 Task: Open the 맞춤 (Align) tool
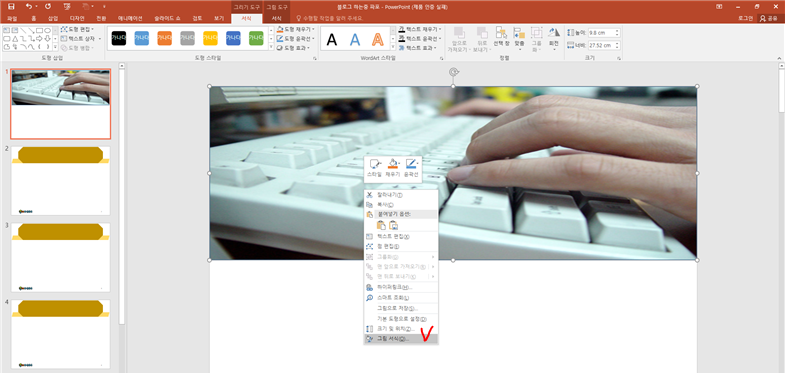coord(519,39)
